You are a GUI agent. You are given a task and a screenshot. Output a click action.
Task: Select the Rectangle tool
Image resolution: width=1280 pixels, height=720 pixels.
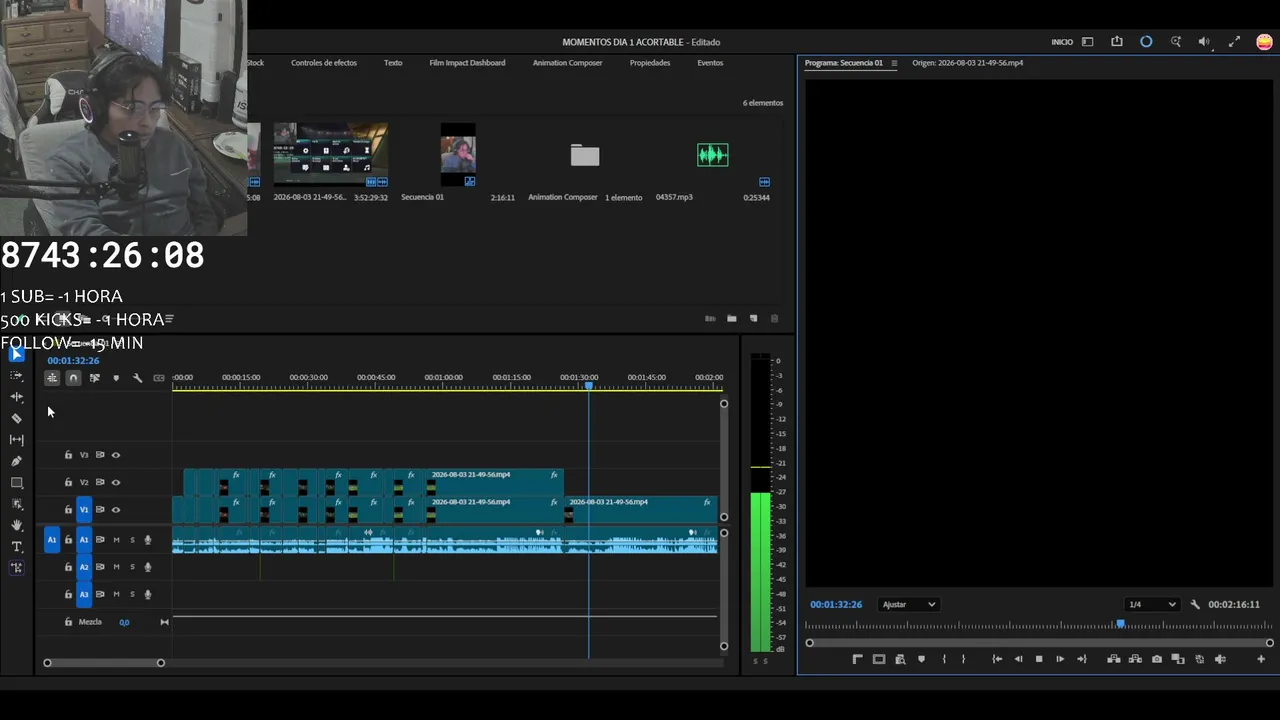pos(16,483)
